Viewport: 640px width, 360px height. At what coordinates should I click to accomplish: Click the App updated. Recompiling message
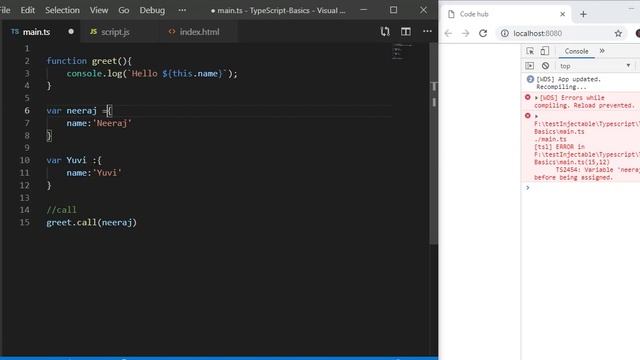[x=568, y=83]
